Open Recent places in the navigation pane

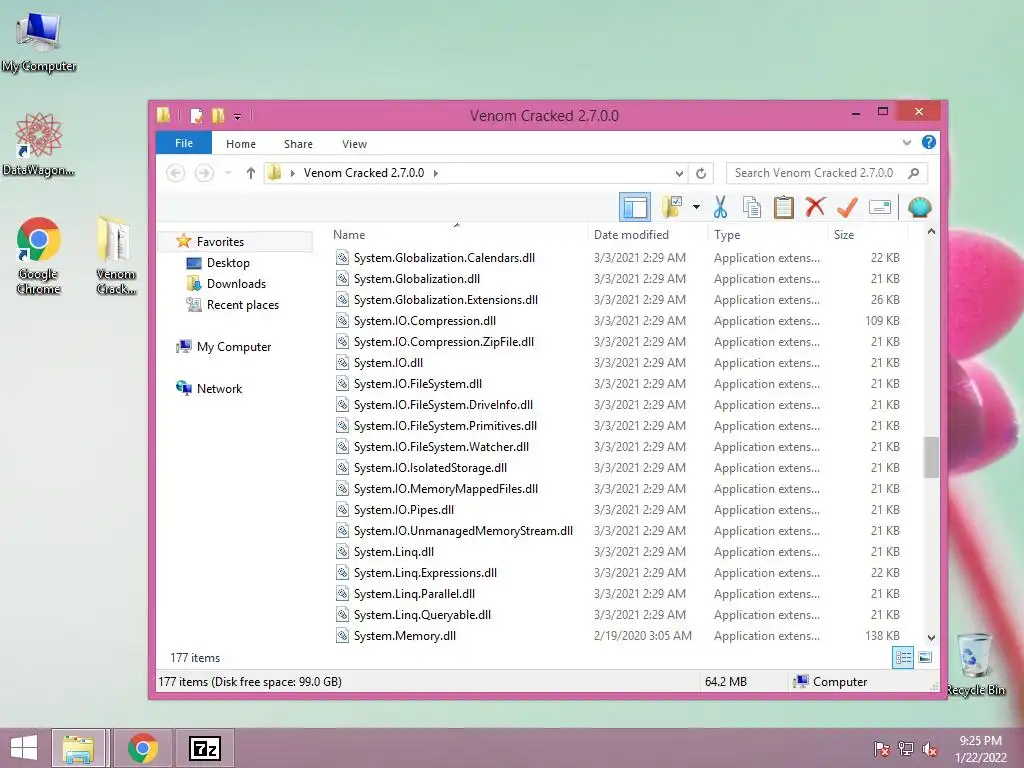(243, 304)
